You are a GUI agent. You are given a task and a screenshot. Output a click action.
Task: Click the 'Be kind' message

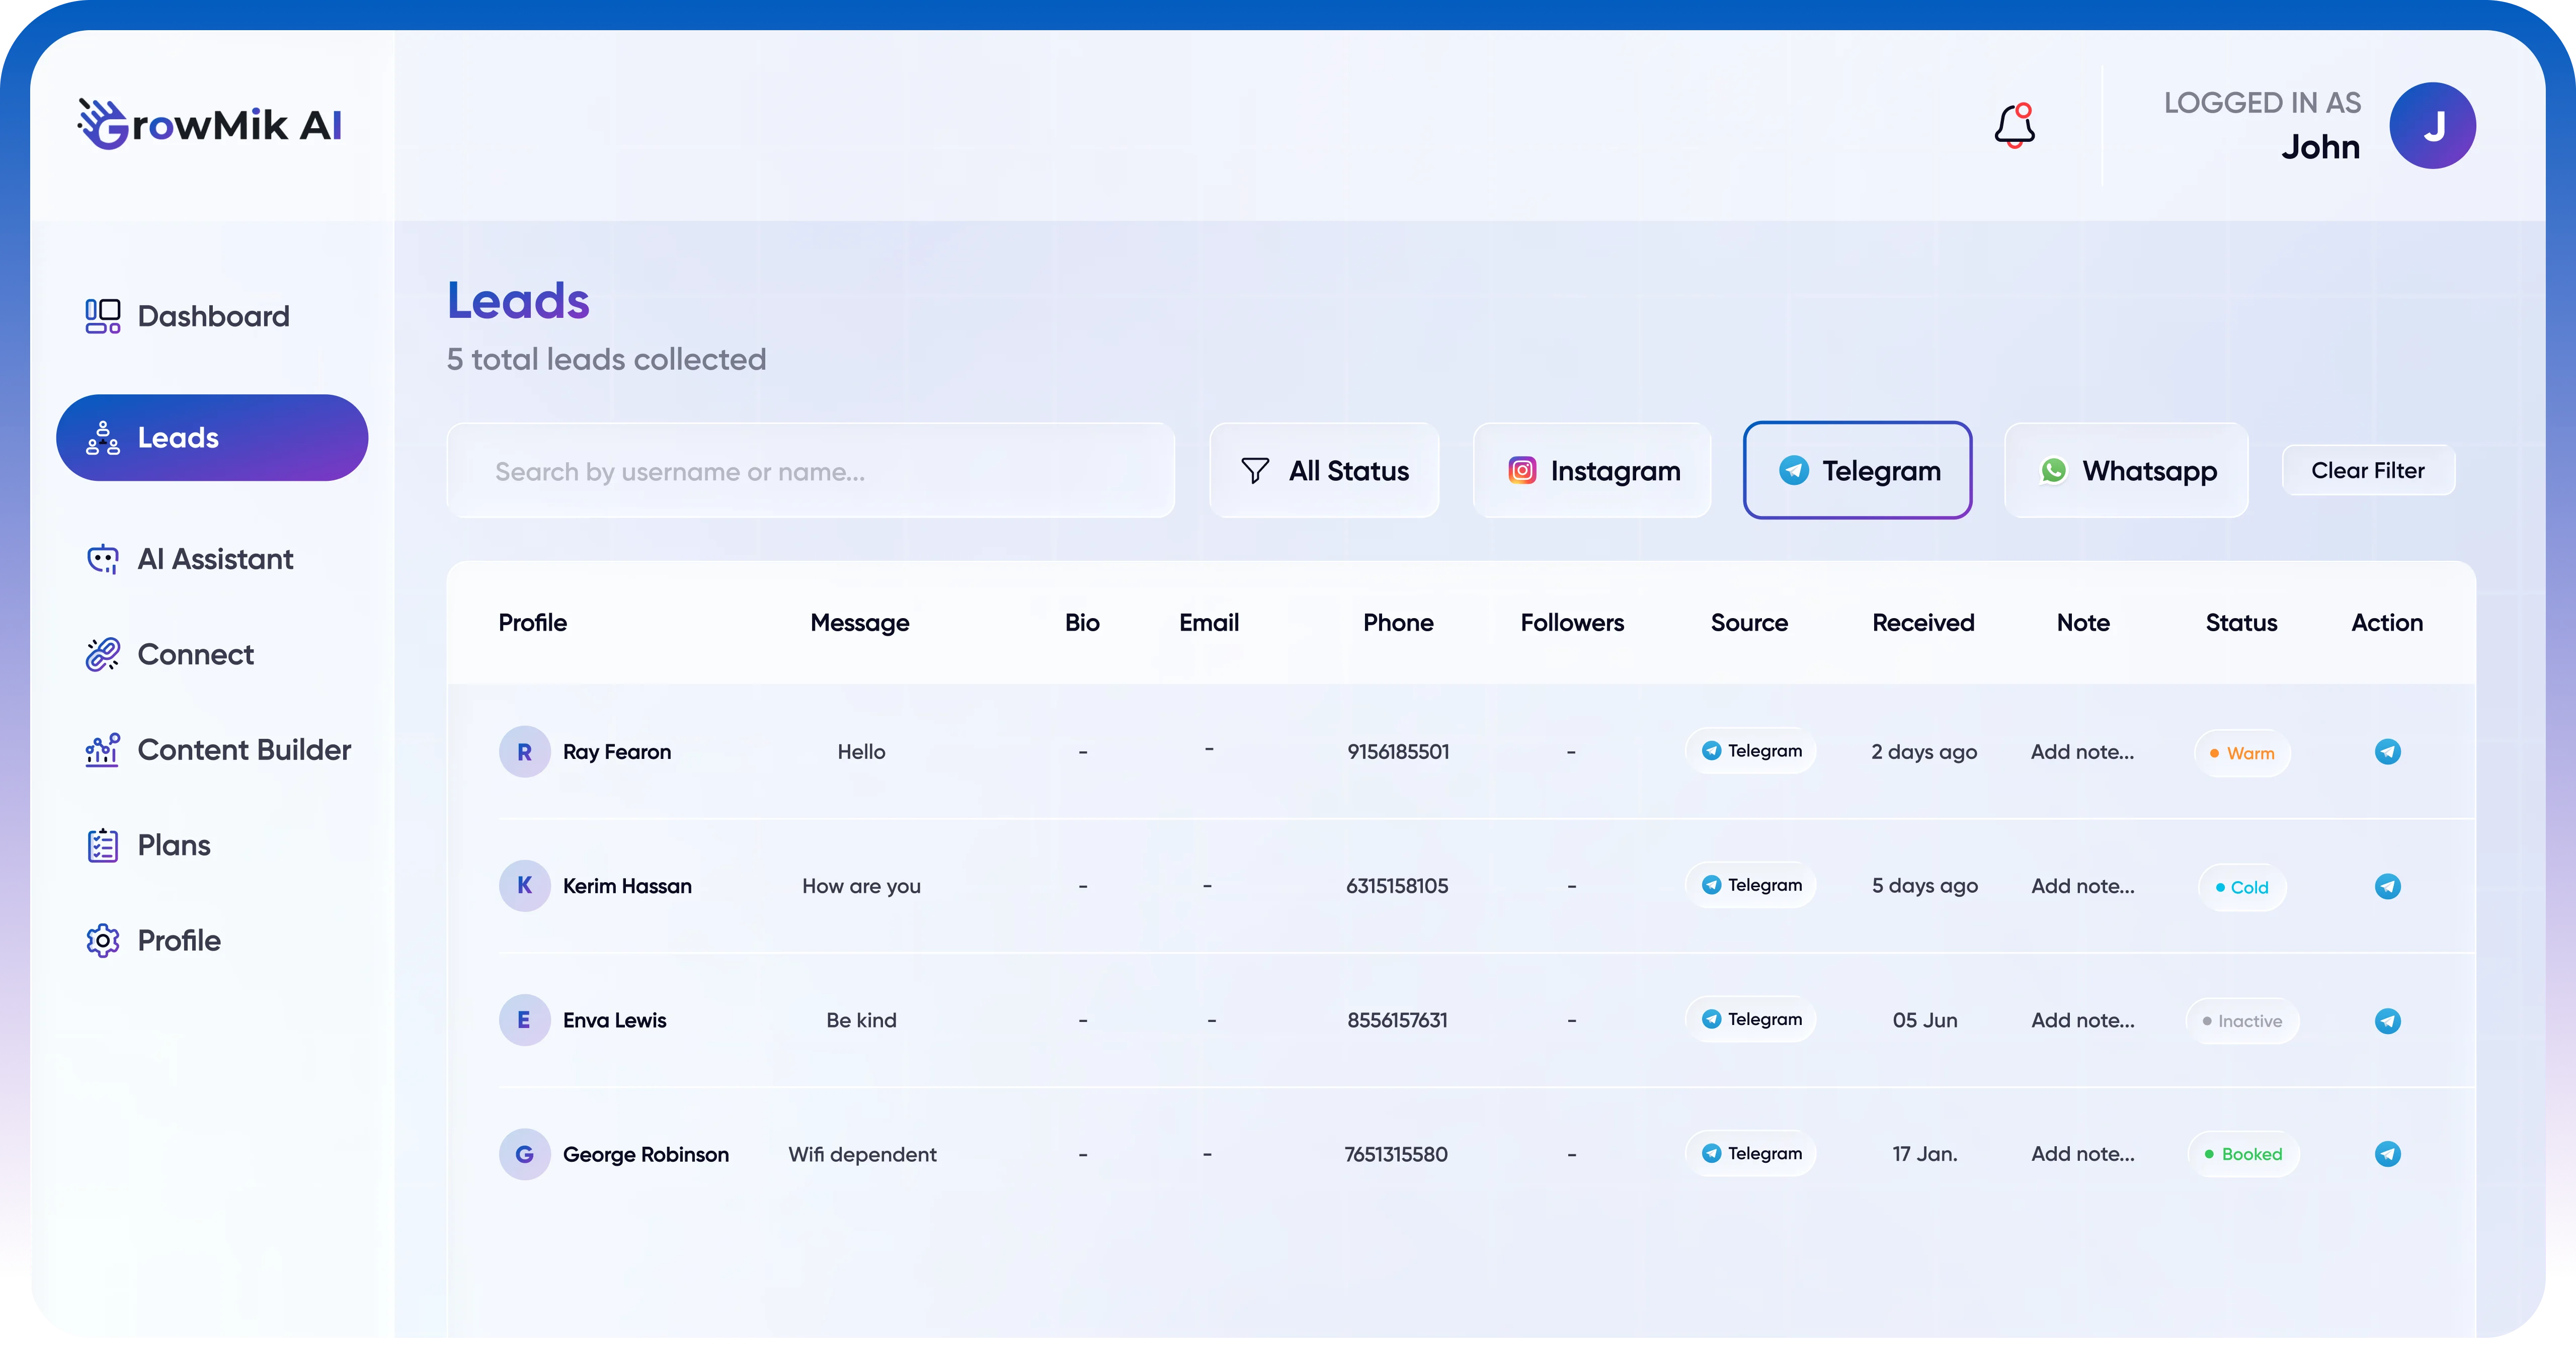tap(861, 1020)
